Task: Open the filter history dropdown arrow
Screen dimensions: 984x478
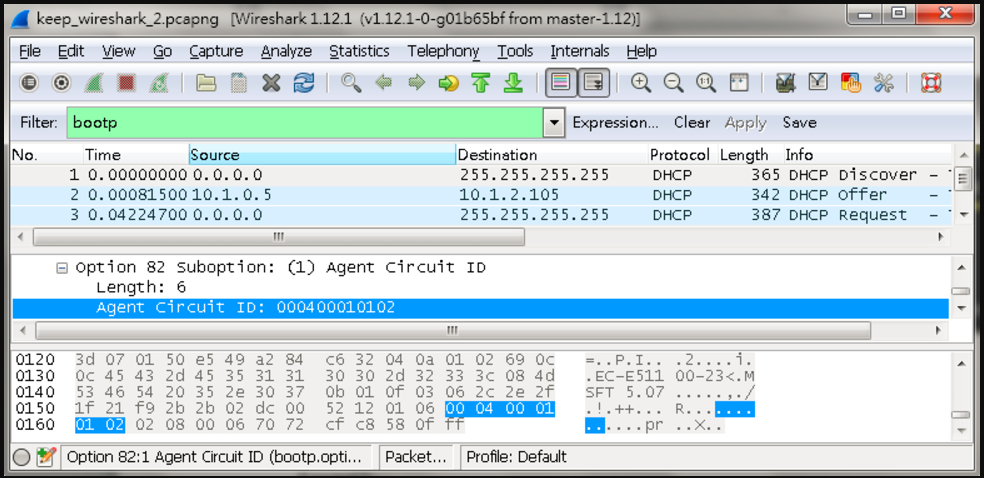Action: 554,122
